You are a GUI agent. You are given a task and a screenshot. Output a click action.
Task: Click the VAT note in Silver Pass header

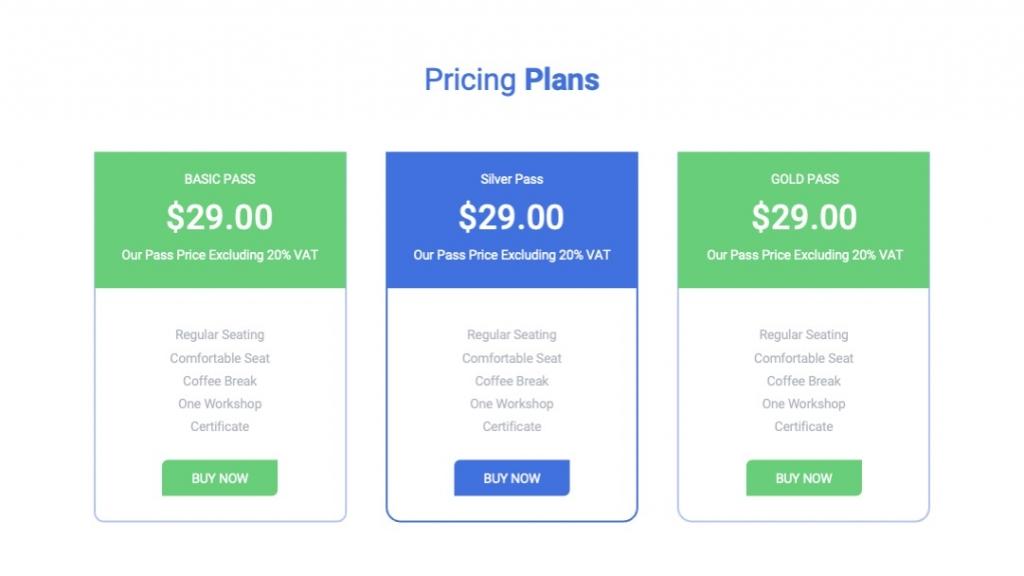[512, 255]
